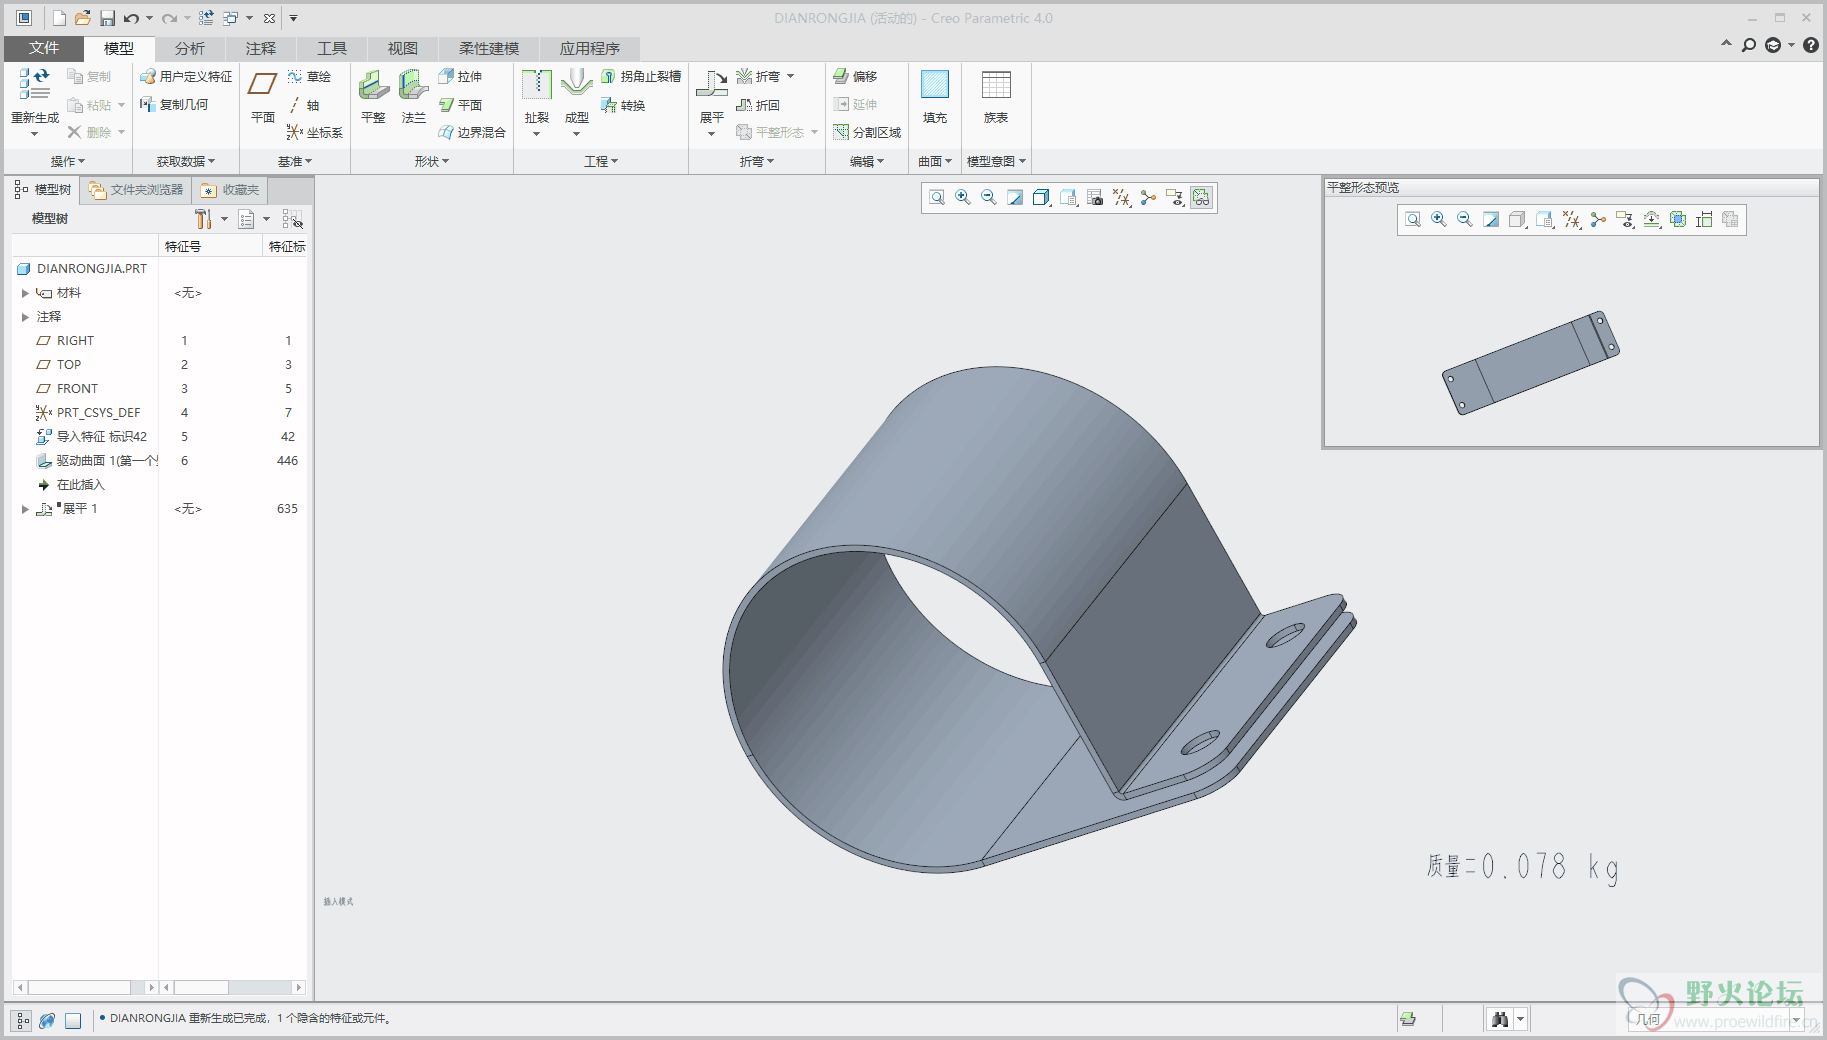Click the 折弯 bend button
The height and width of the screenshot is (1040, 1827).
click(757, 77)
